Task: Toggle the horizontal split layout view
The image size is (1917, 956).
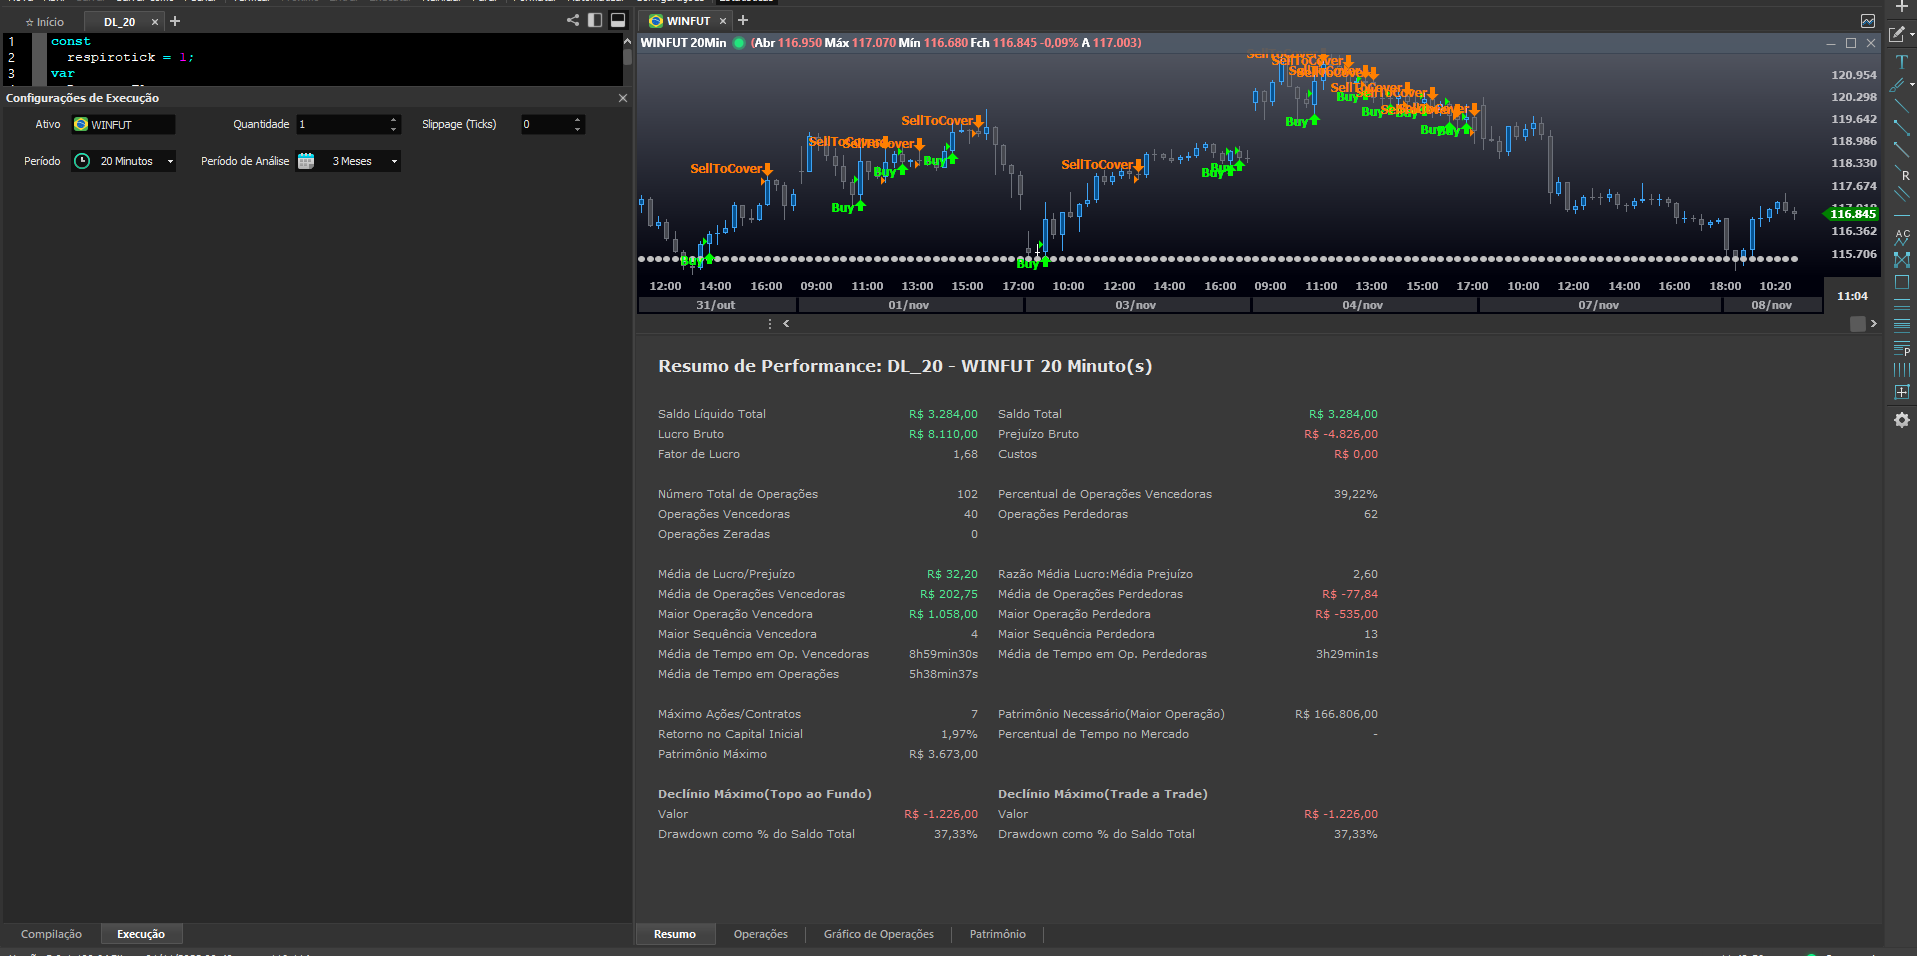Action: (x=618, y=19)
